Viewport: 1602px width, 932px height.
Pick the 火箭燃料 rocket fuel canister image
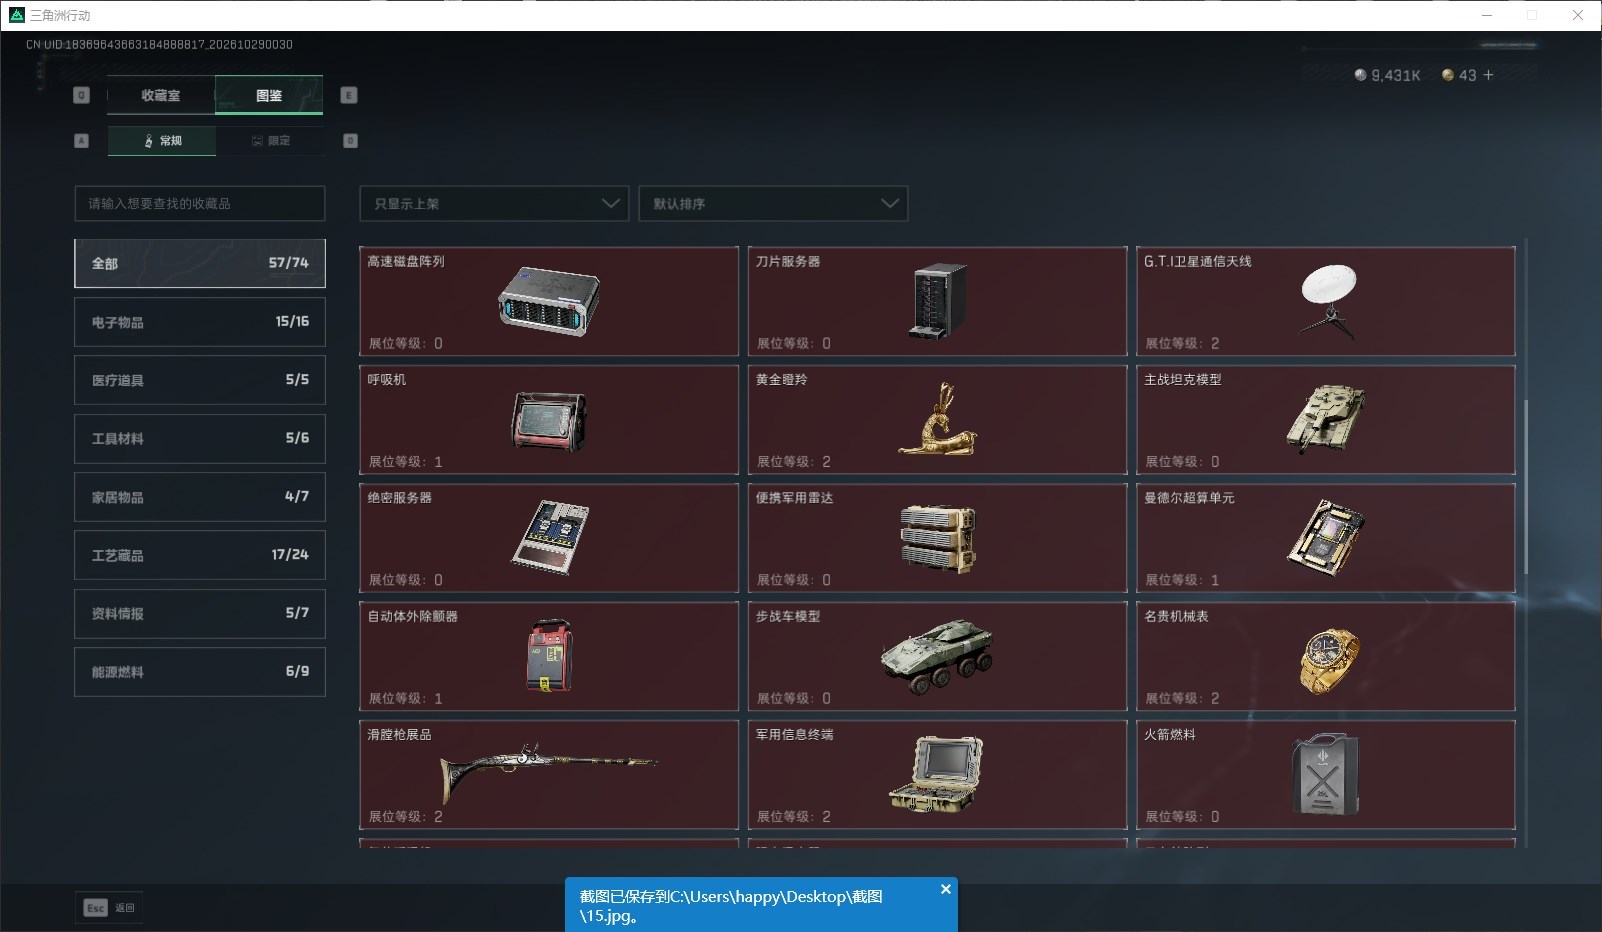[1326, 774]
